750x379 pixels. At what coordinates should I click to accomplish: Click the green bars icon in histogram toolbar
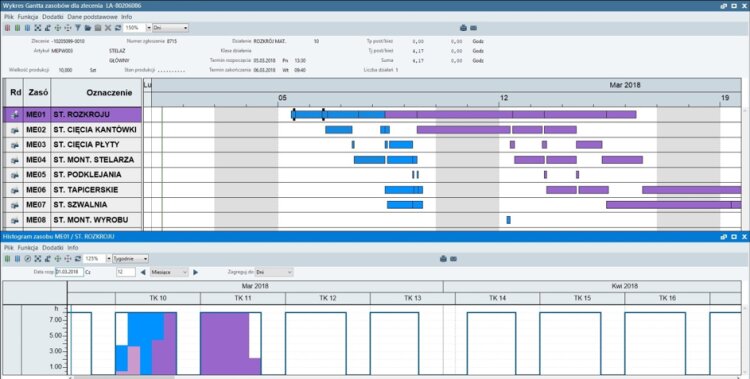click(7, 258)
